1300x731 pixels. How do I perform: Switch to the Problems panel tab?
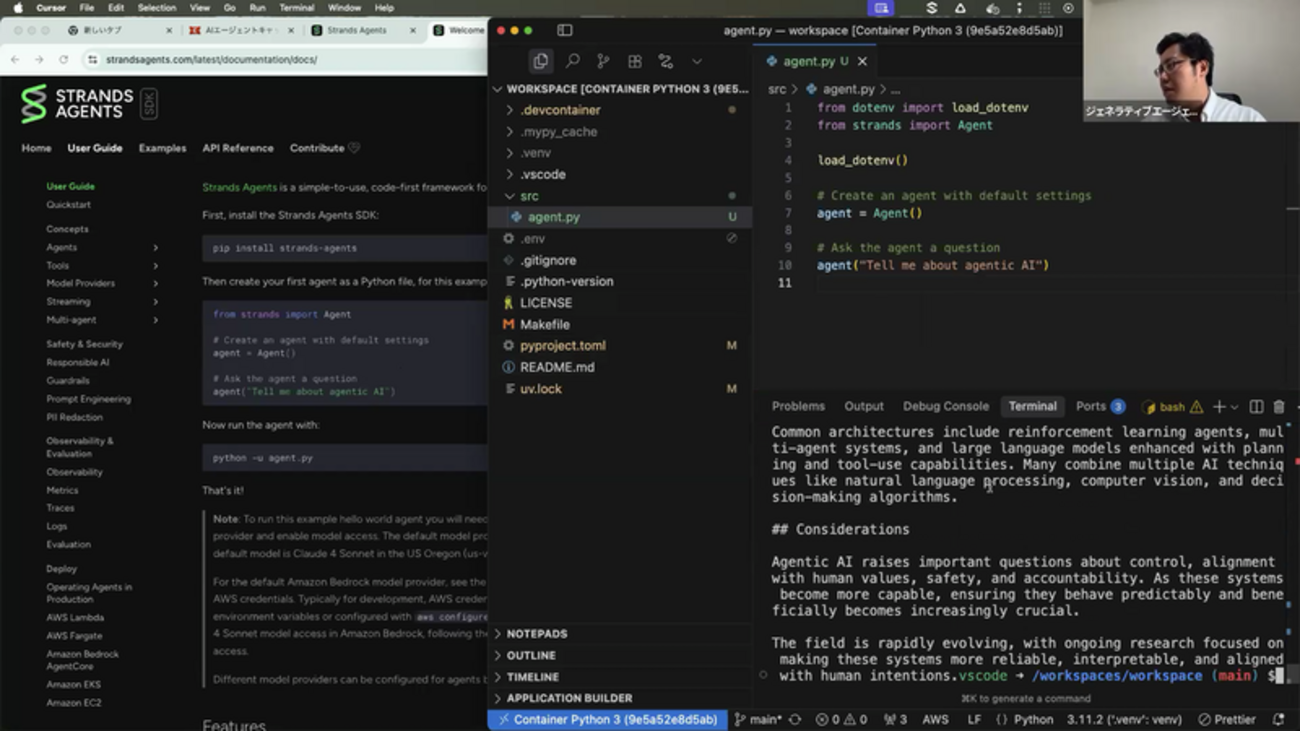[x=798, y=406]
